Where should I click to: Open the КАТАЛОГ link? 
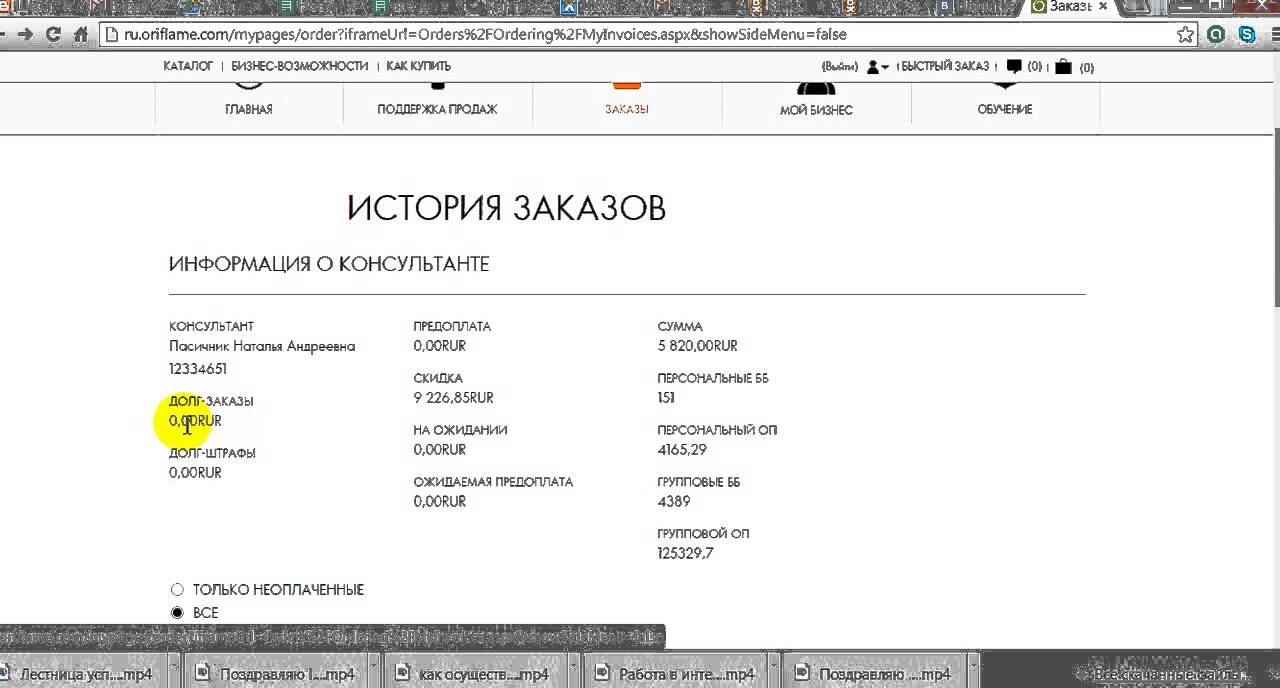[x=188, y=66]
